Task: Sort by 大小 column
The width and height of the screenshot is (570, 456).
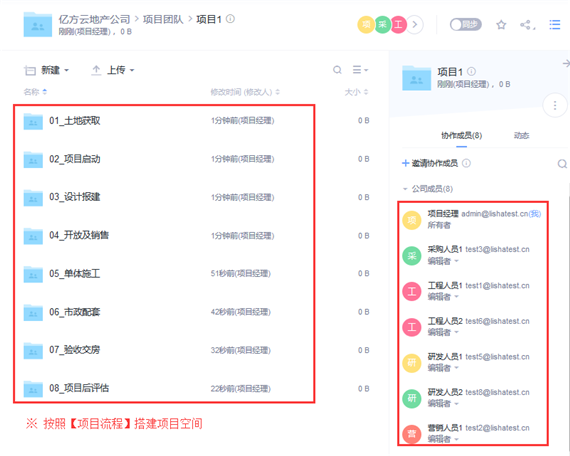Action: coord(356,92)
